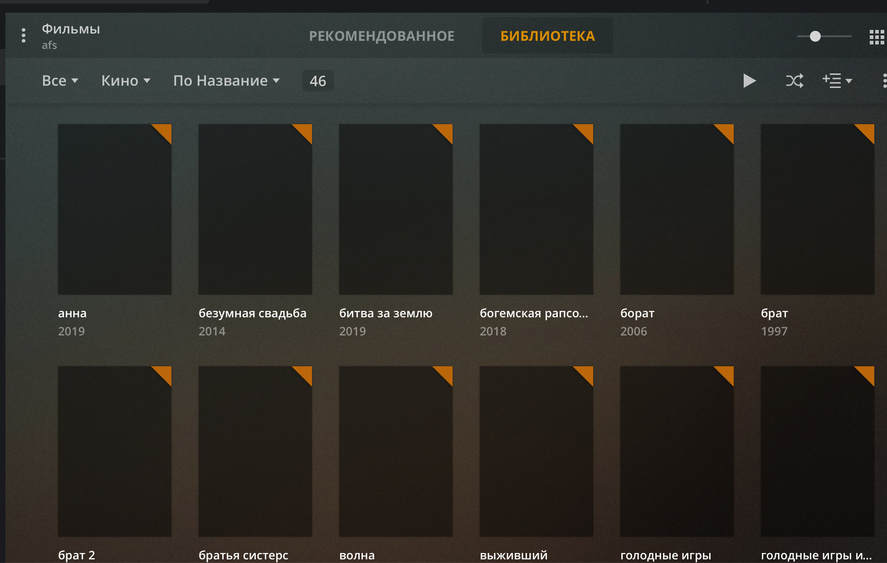Click the 46 item count badge
Viewport: 887px width, 563px height.
coord(317,81)
